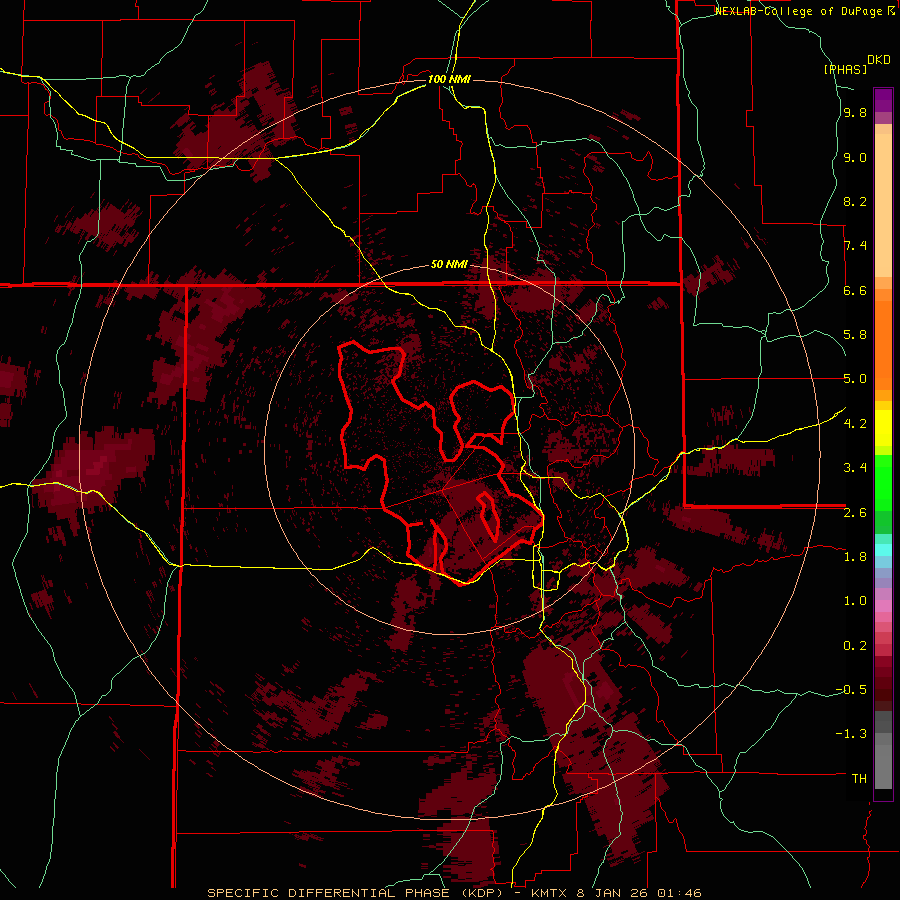Screen dimensions: 900x900
Task: Click the 1.8 scale value
Action: [x=855, y=557]
